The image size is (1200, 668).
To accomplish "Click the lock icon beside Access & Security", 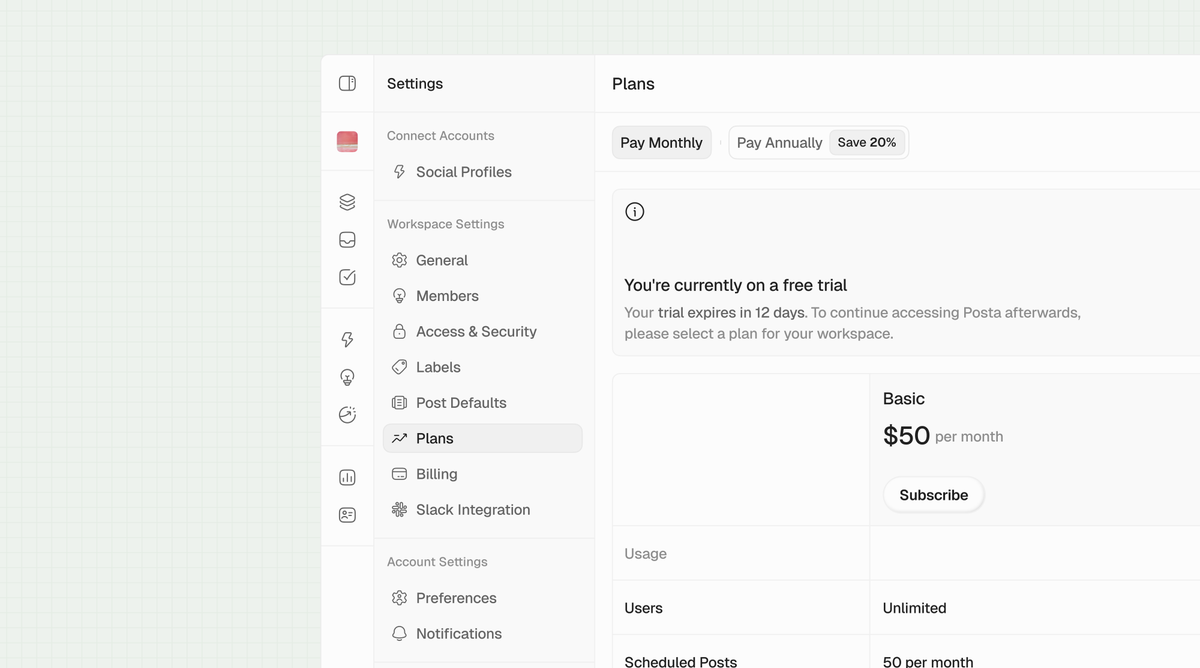I will tap(399, 332).
